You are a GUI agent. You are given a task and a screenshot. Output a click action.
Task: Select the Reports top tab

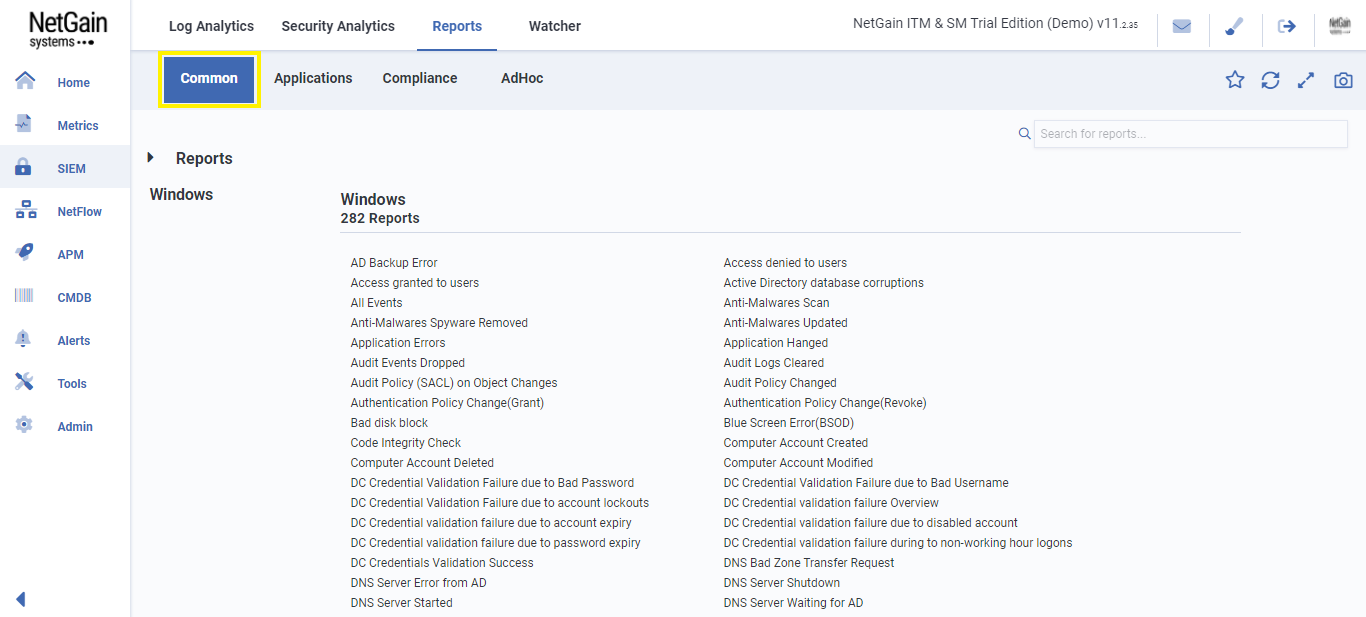pyautogui.click(x=457, y=26)
